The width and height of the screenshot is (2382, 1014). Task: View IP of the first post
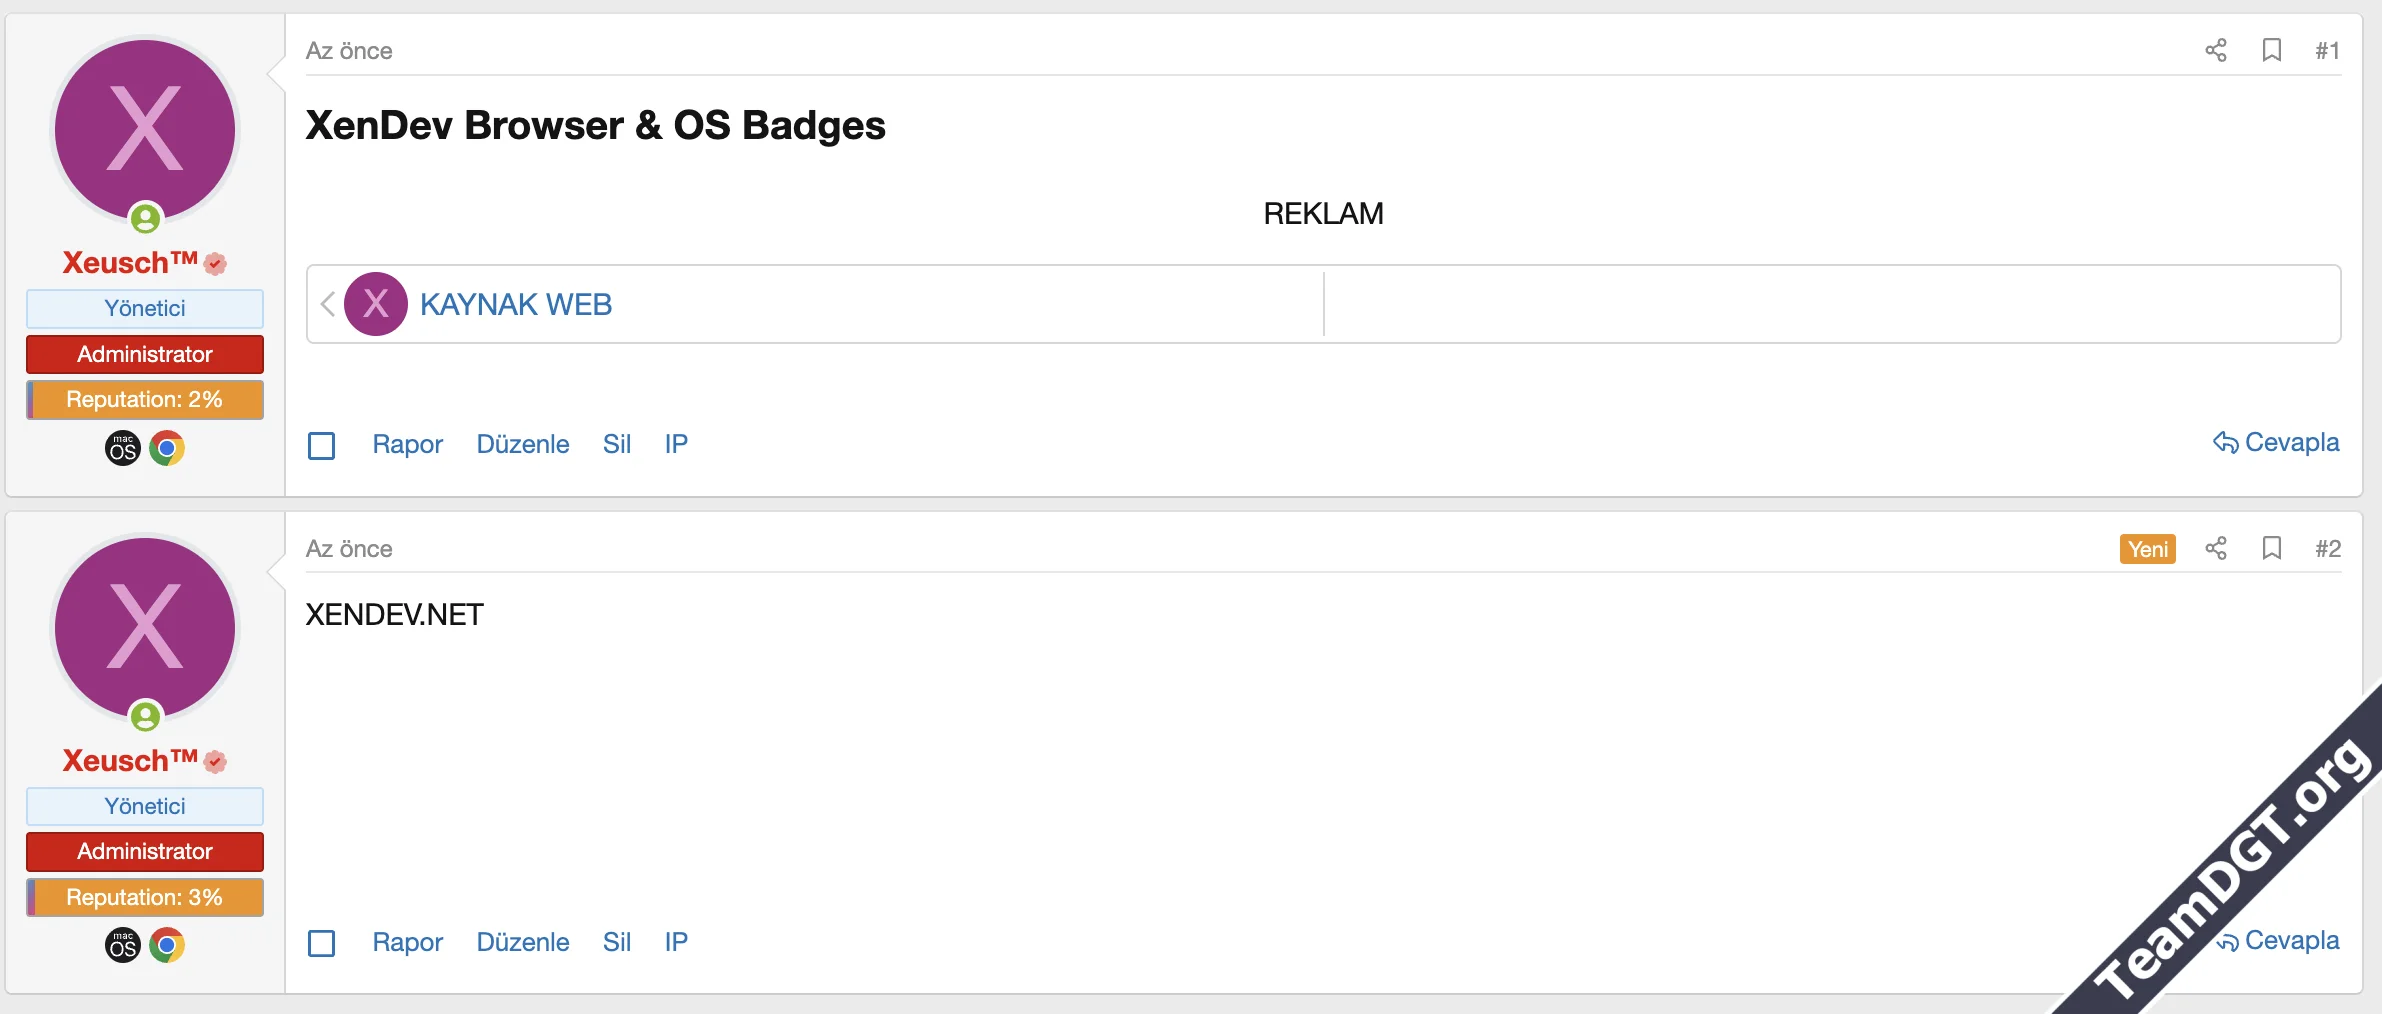pyautogui.click(x=676, y=444)
